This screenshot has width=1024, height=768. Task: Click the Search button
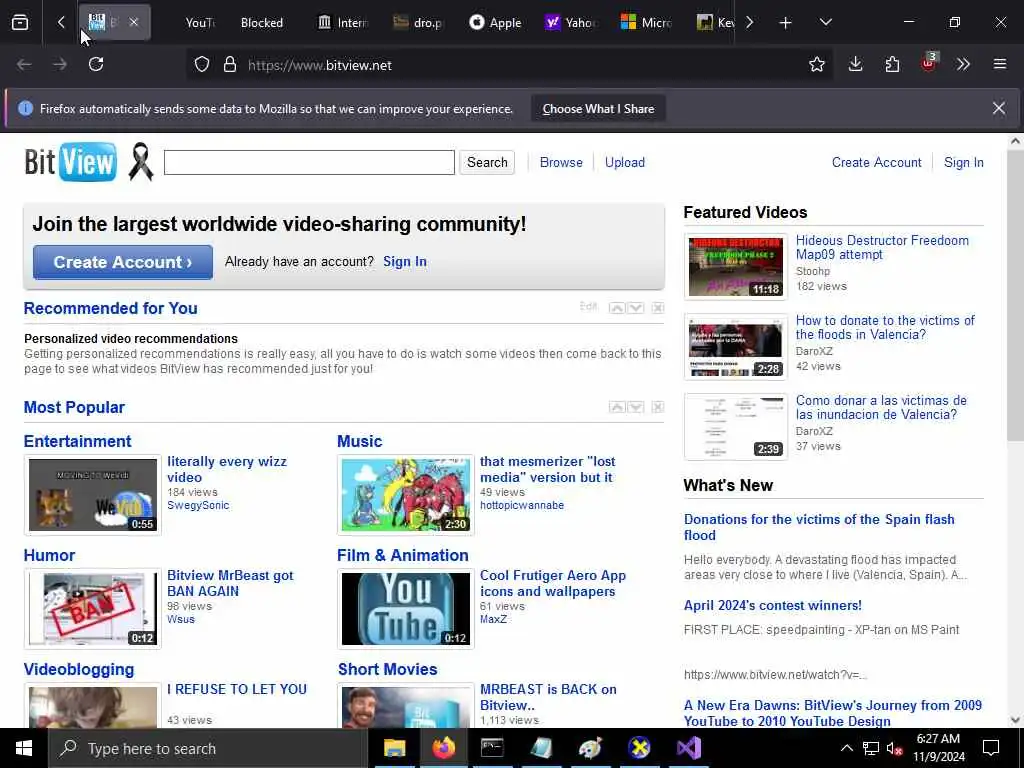487,163
